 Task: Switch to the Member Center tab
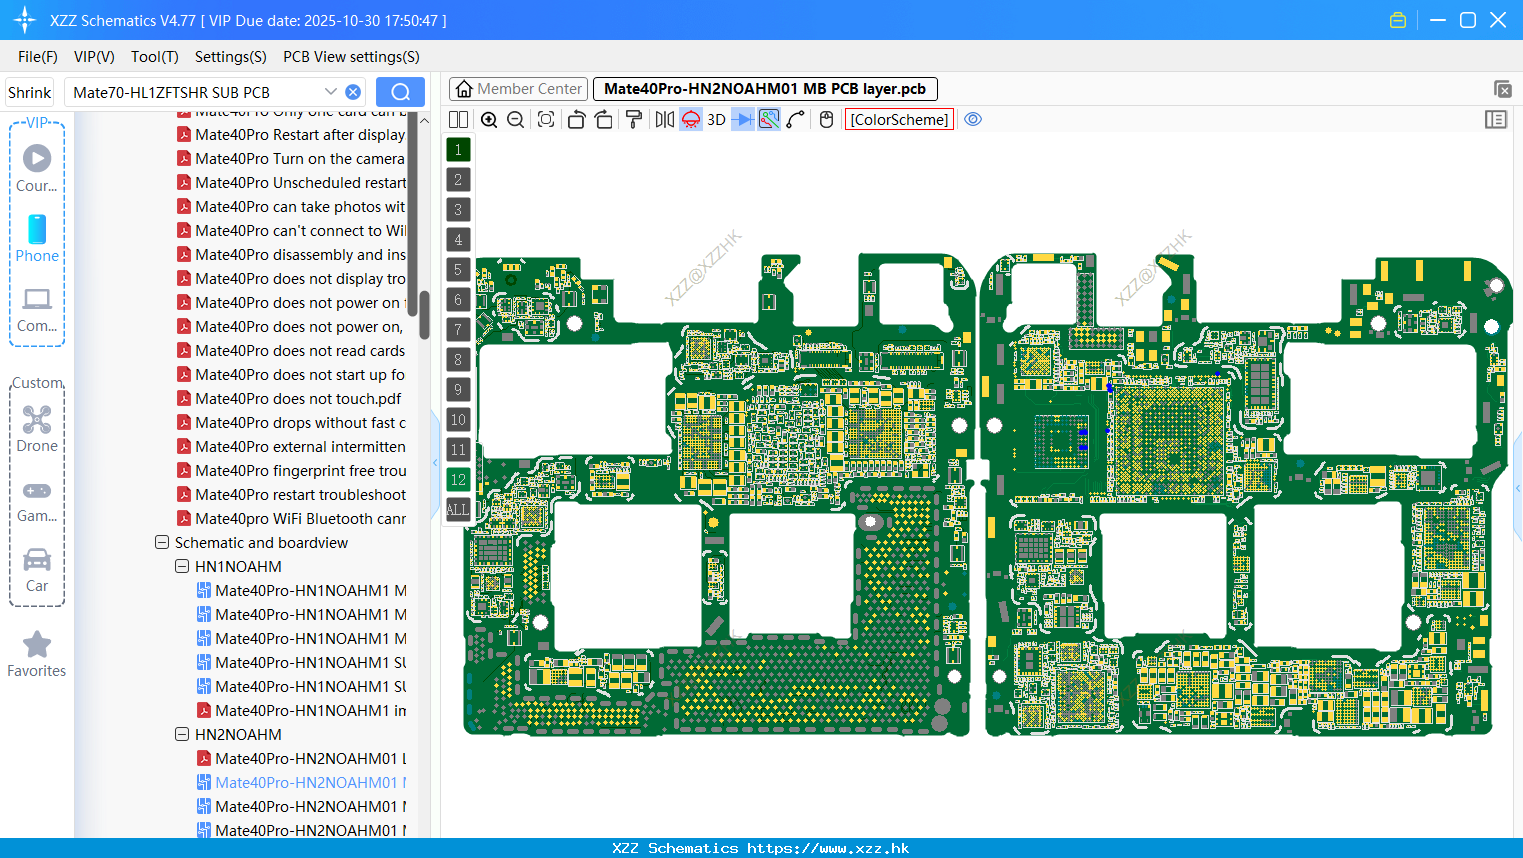519,89
